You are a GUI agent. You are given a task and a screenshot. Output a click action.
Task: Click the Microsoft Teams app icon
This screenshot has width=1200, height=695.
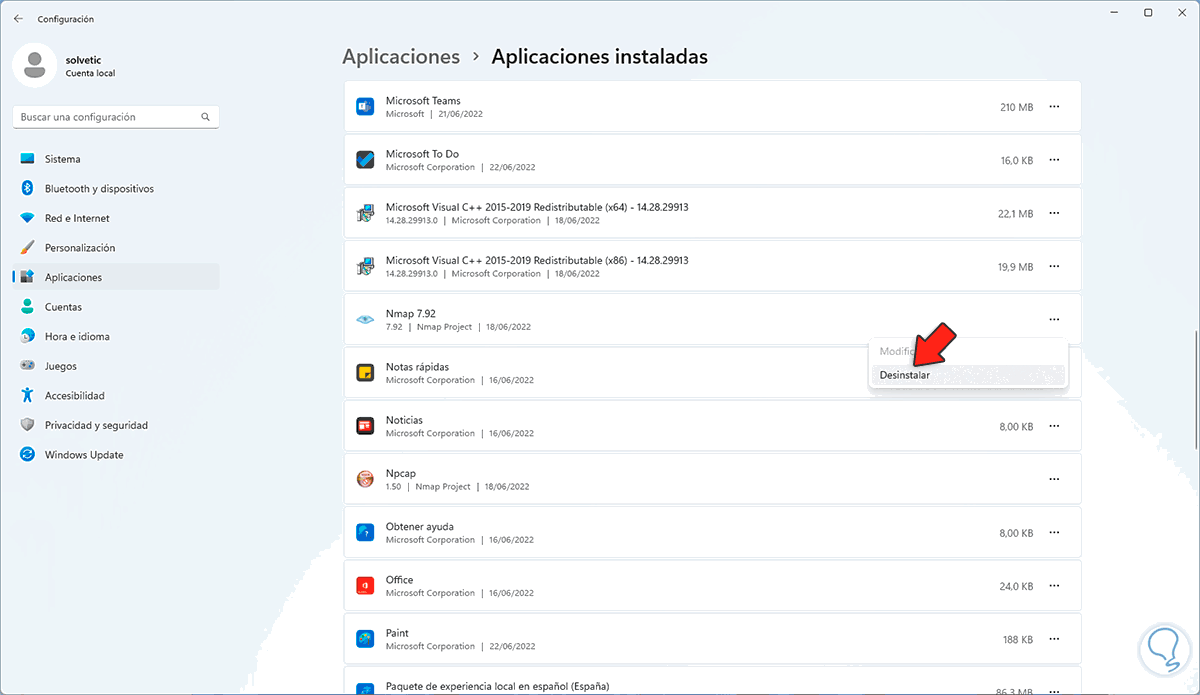click(365, 107)
